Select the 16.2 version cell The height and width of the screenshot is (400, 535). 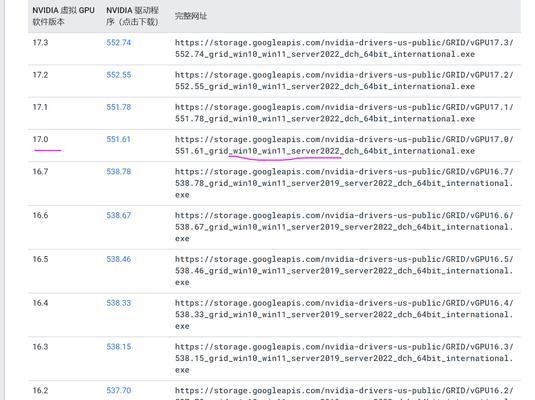coord(40,390)
